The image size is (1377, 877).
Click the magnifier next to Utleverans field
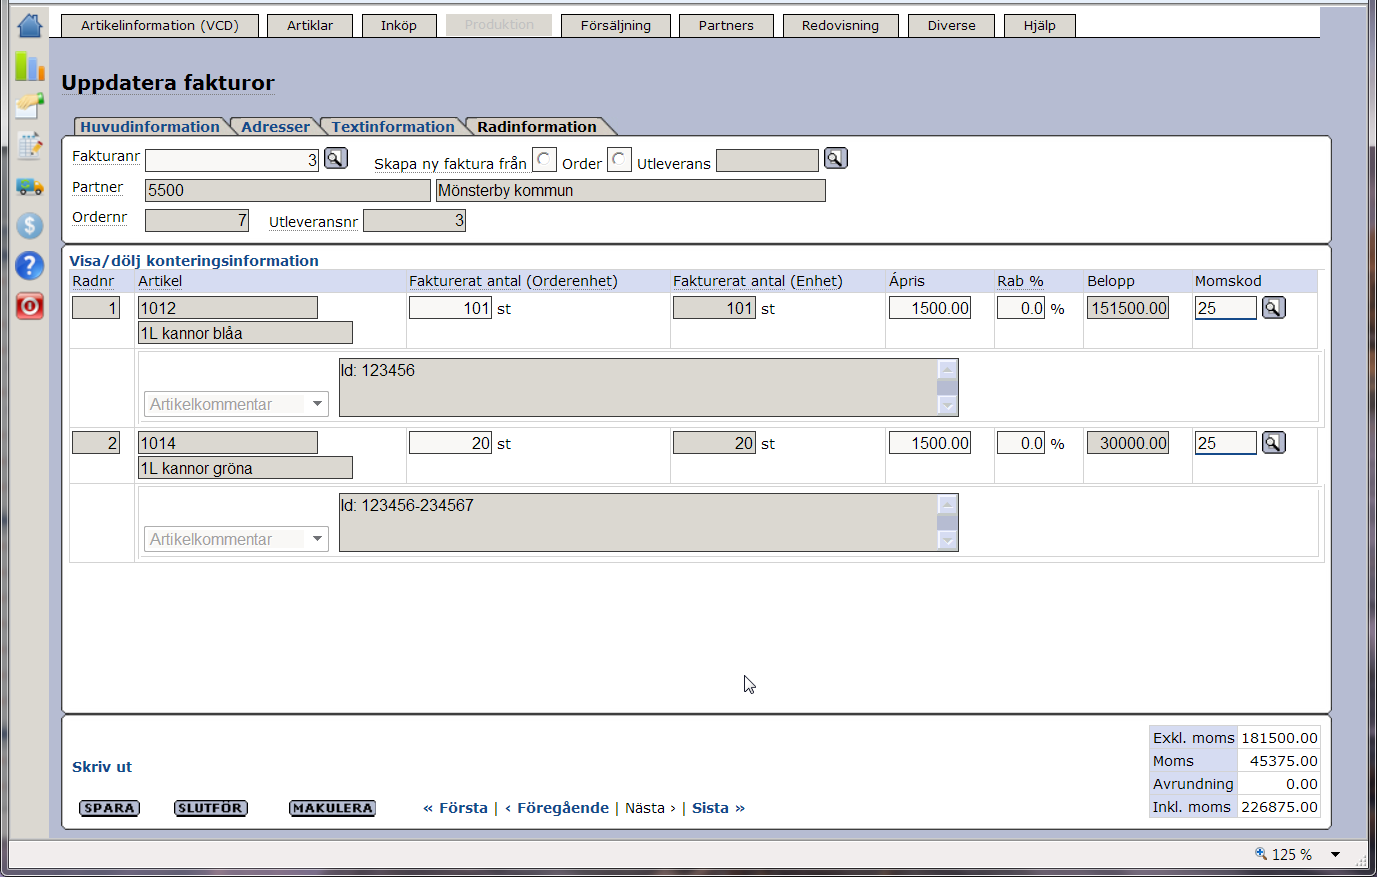point(835,158)
